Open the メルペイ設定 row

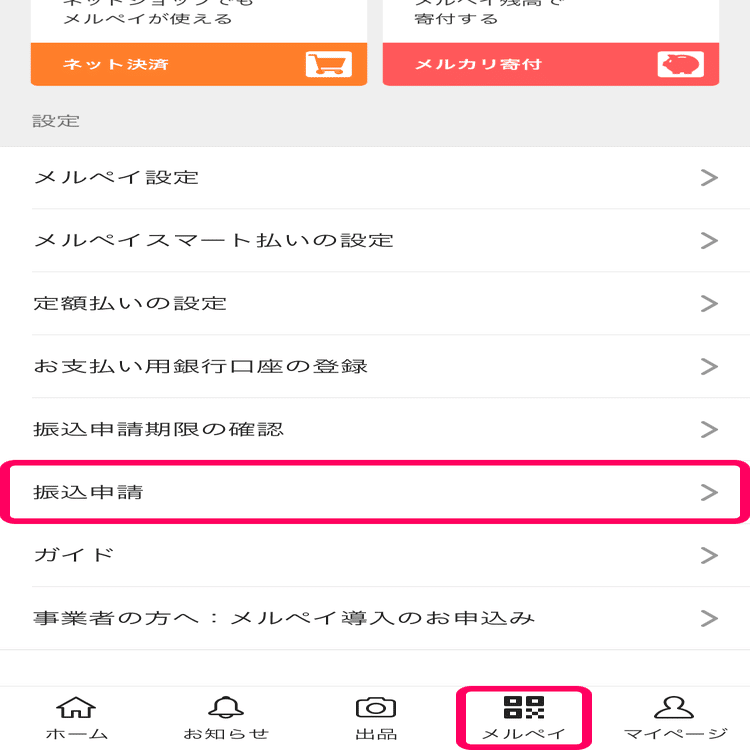[375, 177]
